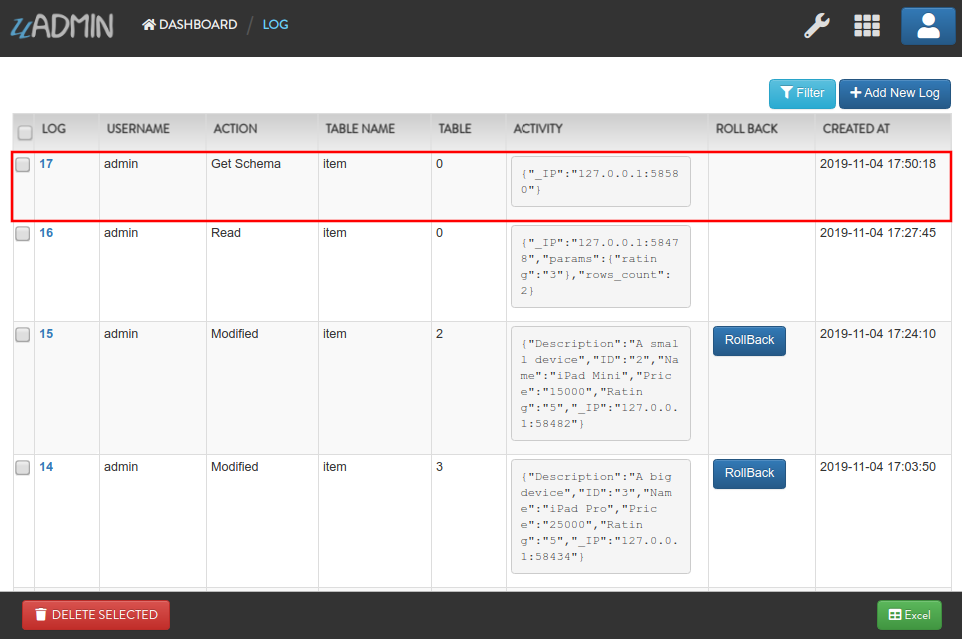Click timestamp 2019-11-04 17:50:18
This screenshot has height=639, width=962.
tap(877, 164)
